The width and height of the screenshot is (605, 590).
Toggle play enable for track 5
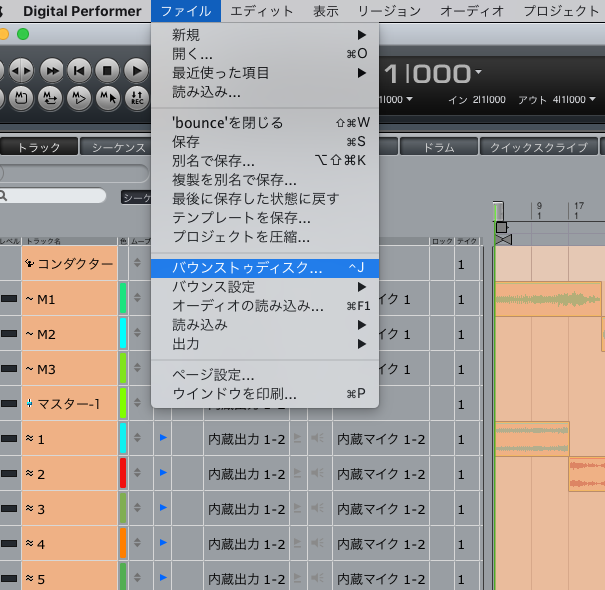coord(163,578)
